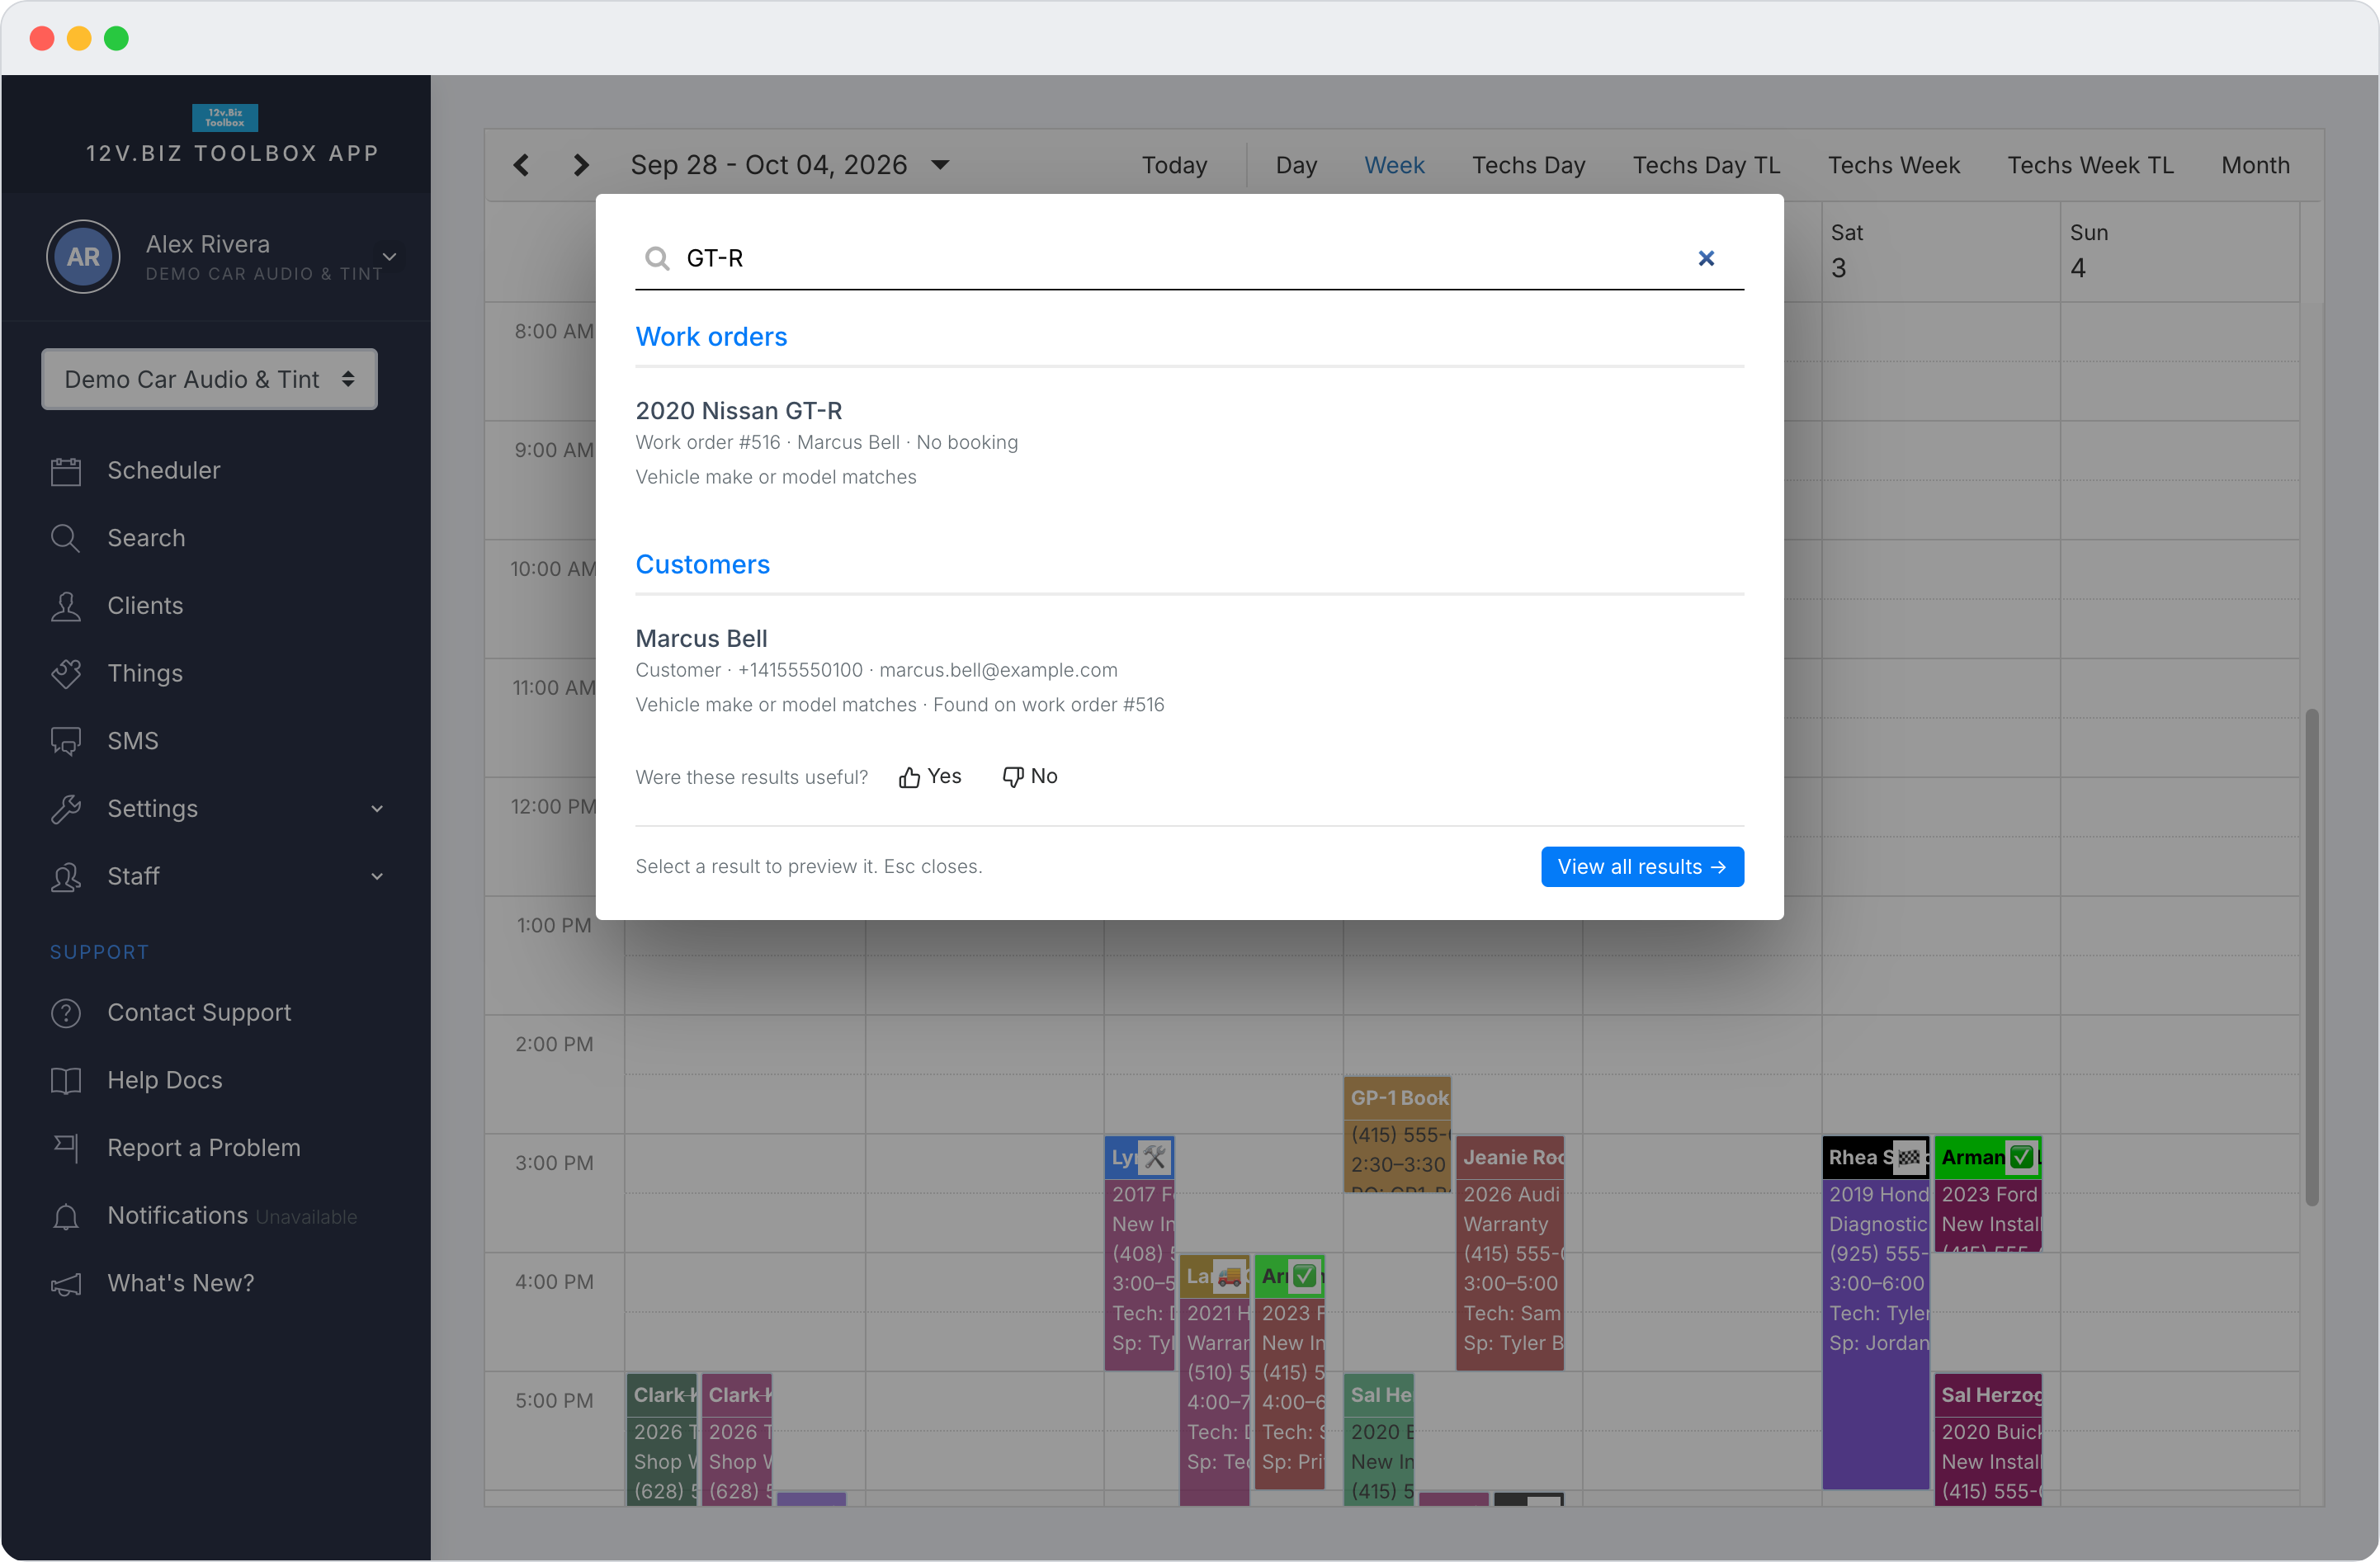Click the Help Docs book icon
Image resolution: width=2380 pixels, height=1562 pixels.
click(x=66, y=1081)
